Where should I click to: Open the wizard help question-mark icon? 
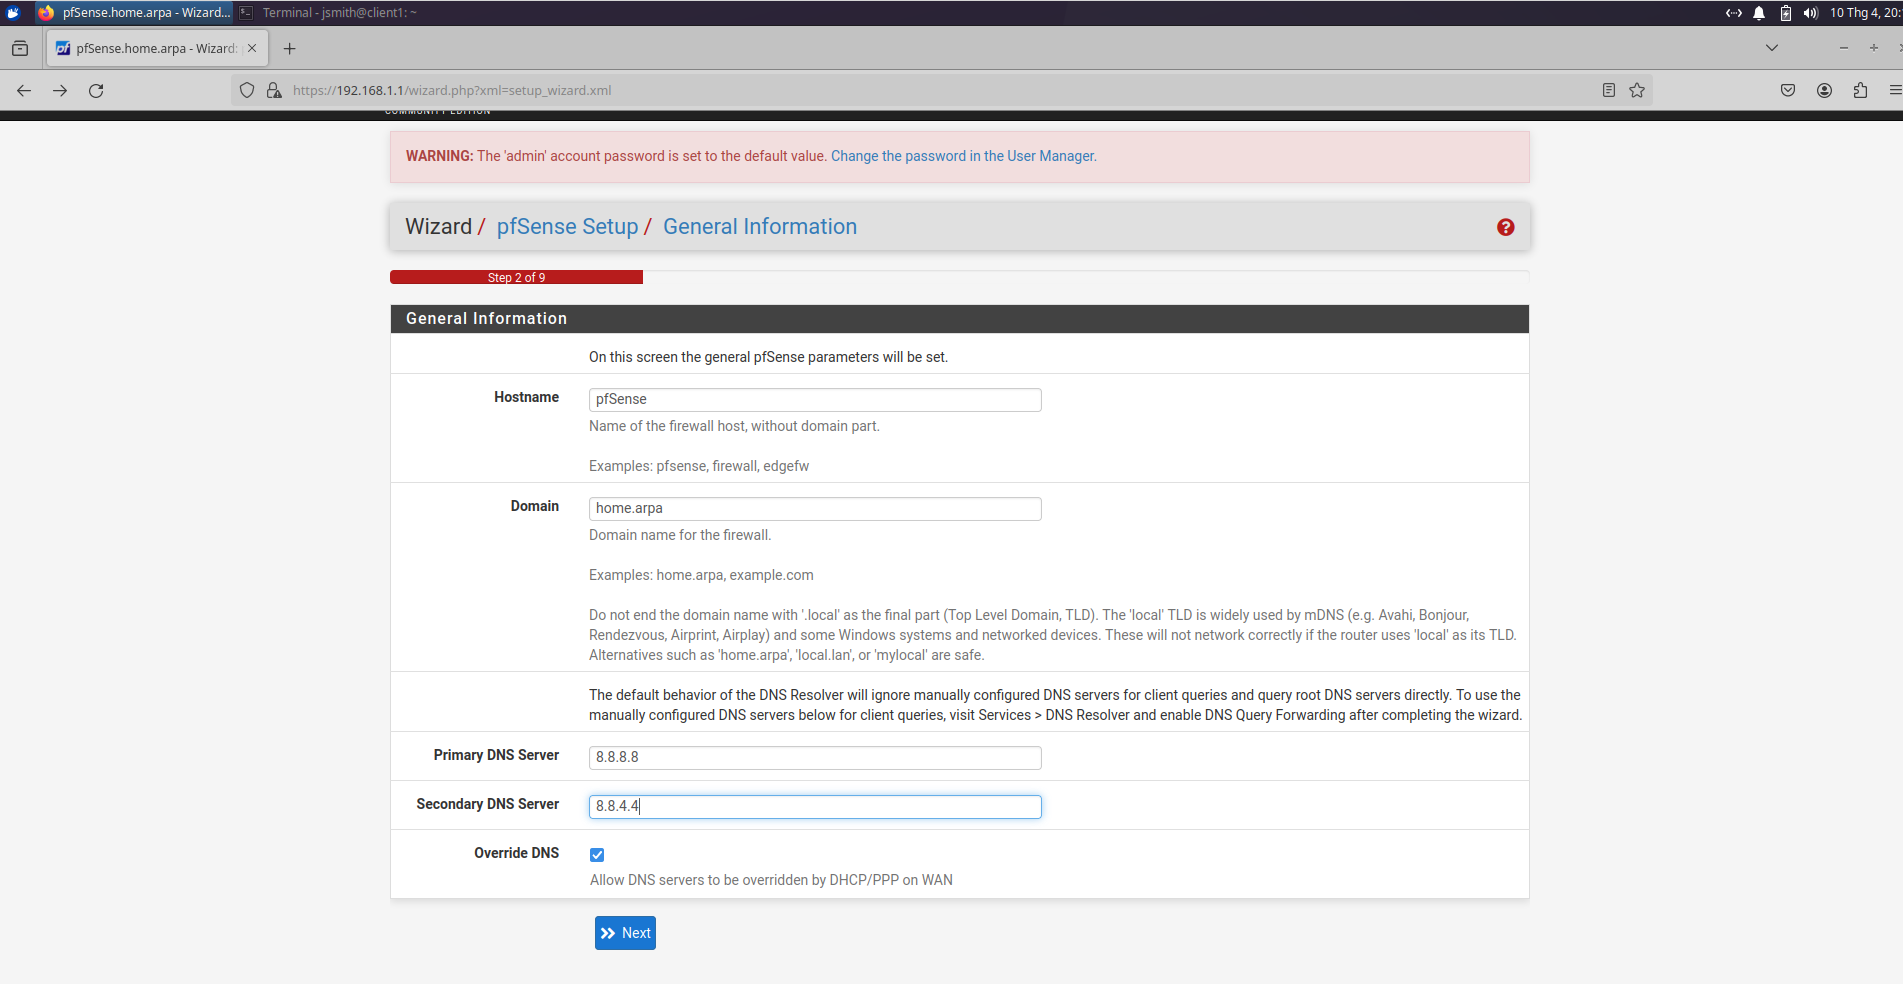[1505, 227]
